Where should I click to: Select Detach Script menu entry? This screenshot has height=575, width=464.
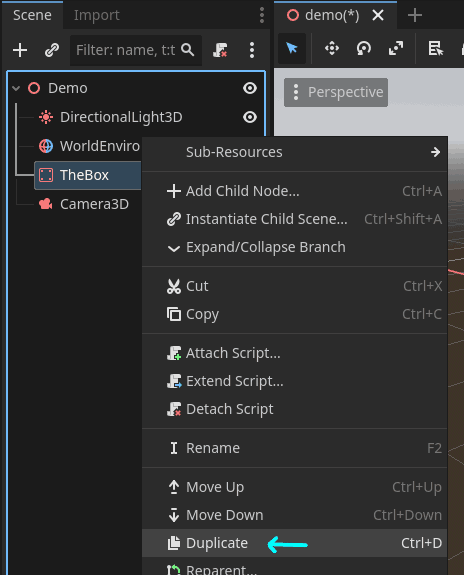tap(295, 409)
